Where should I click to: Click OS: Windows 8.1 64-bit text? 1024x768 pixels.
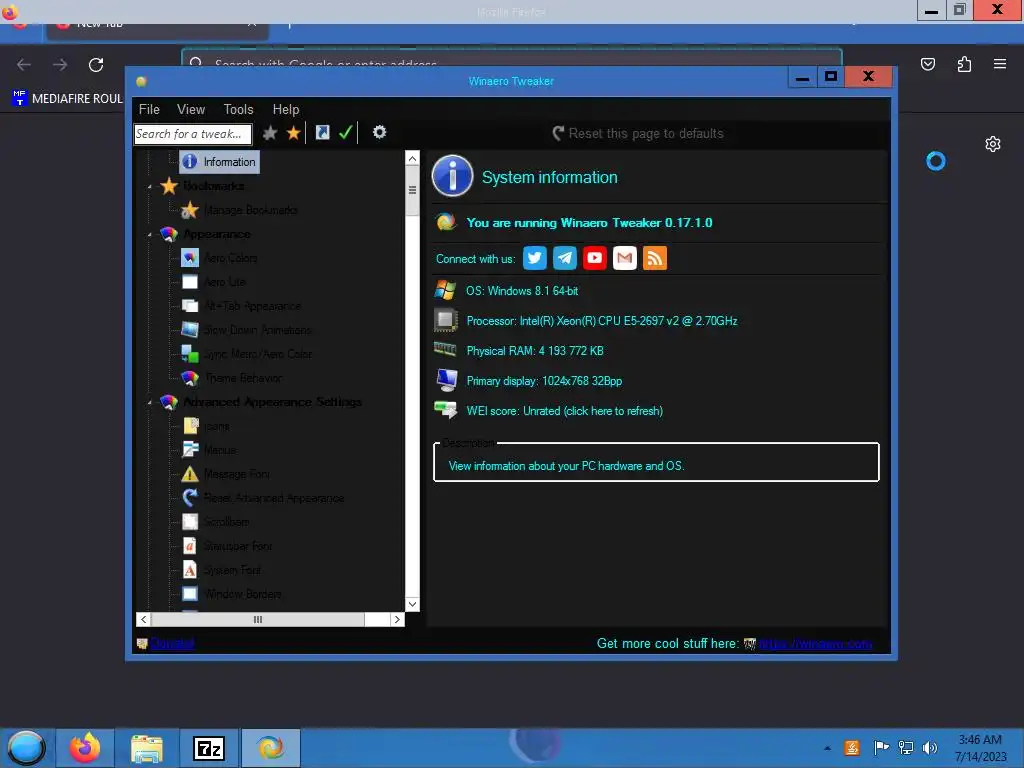tap(522, 291)
